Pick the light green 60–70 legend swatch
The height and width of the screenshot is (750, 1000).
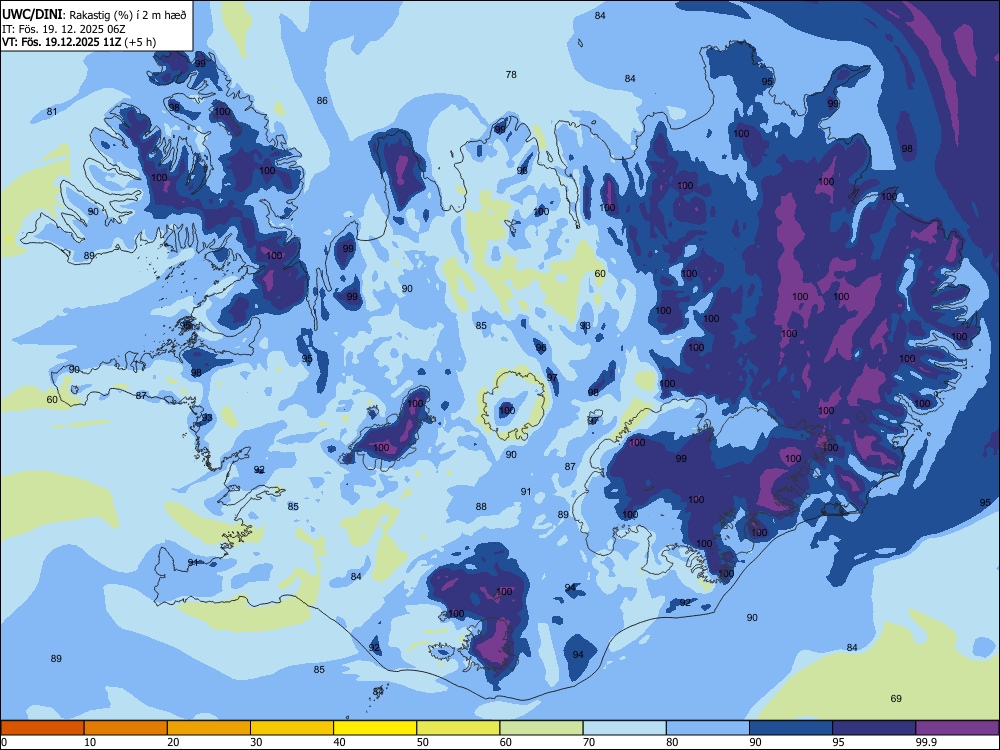[x=541, y=728]
